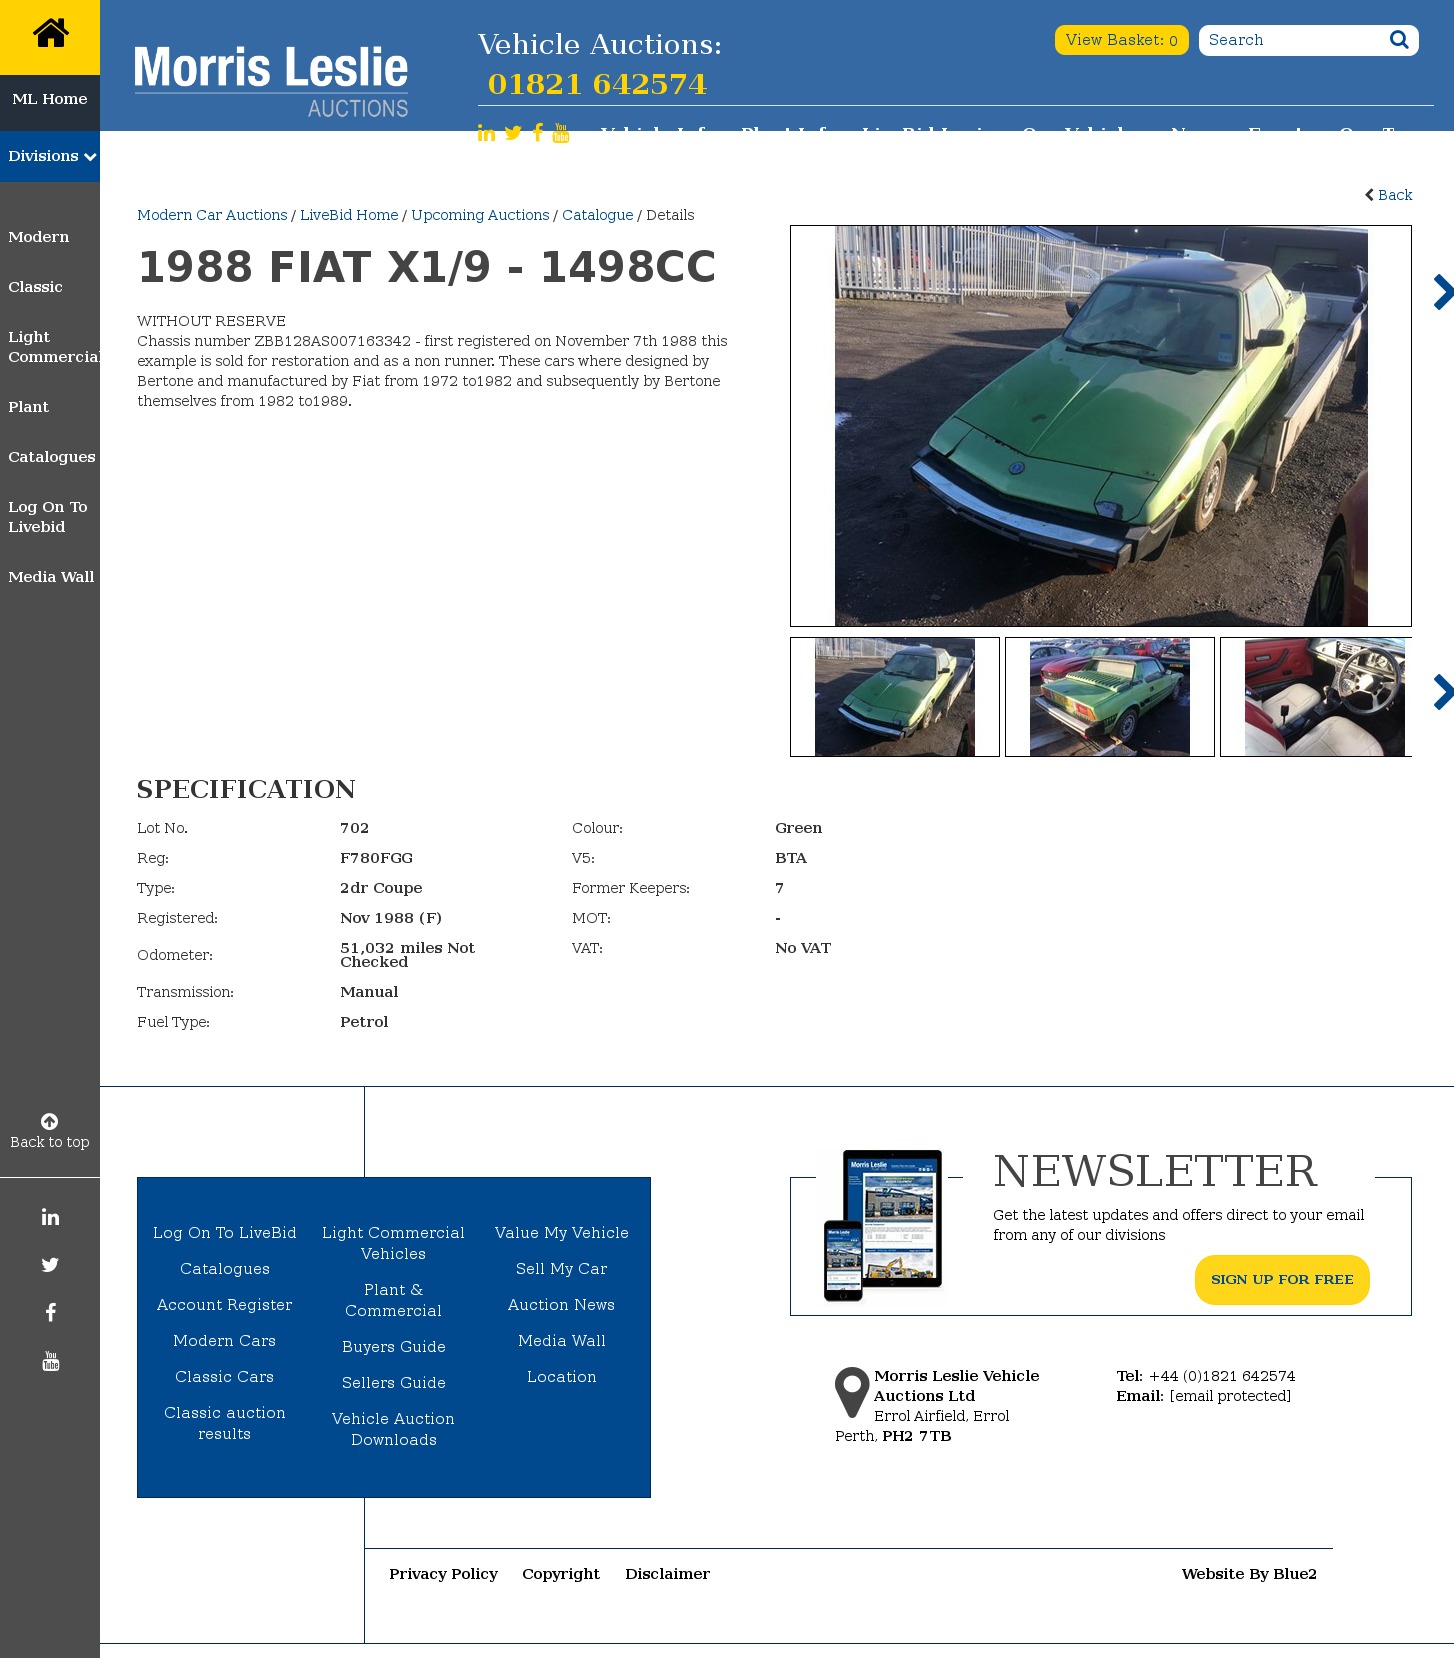Advance thumbnail strip with right arrow
Viewport: 1454px width, 1658px height.
tap(1442, 692)
